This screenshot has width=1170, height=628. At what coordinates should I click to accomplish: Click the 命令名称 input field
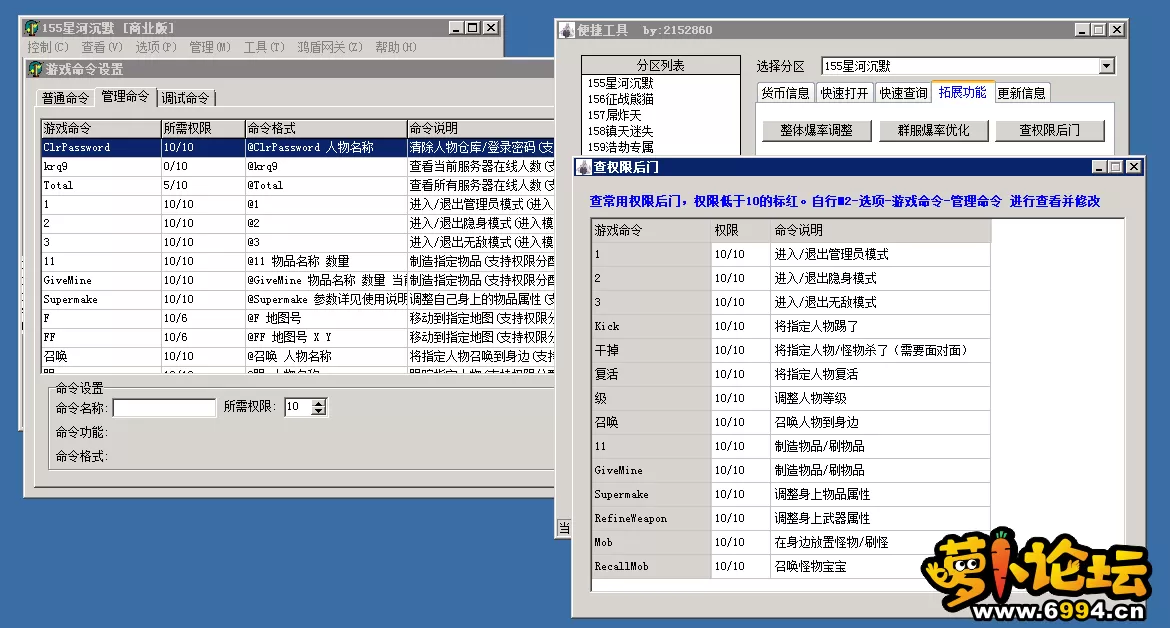164,407
